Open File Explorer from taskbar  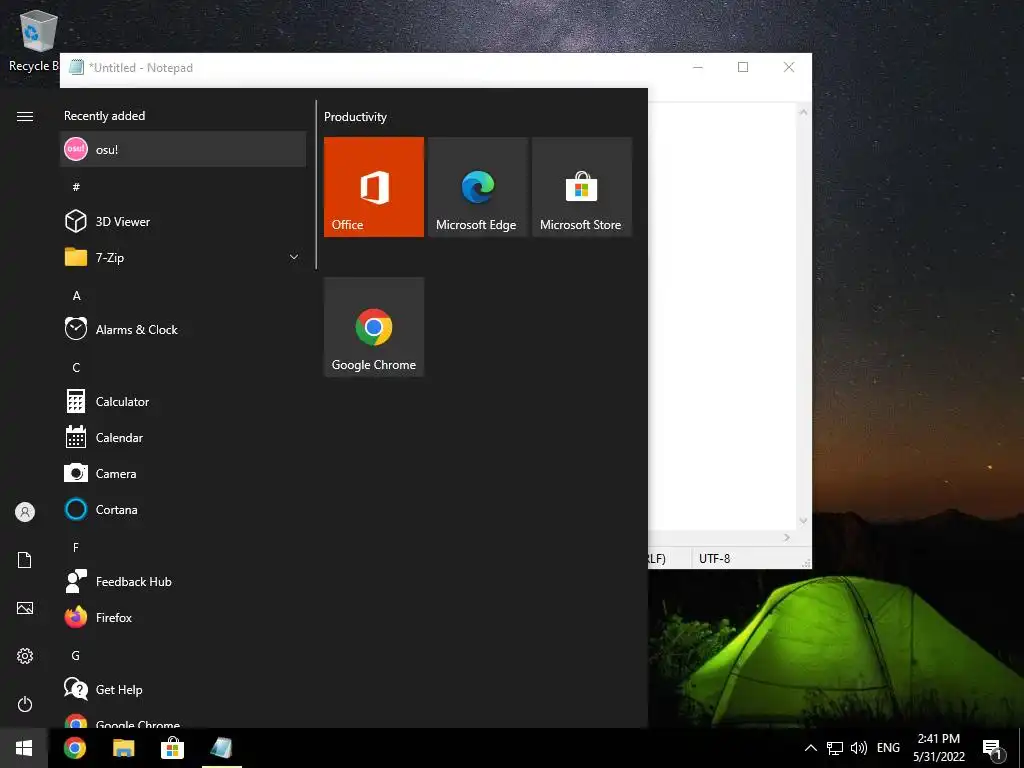click(123, 748)
